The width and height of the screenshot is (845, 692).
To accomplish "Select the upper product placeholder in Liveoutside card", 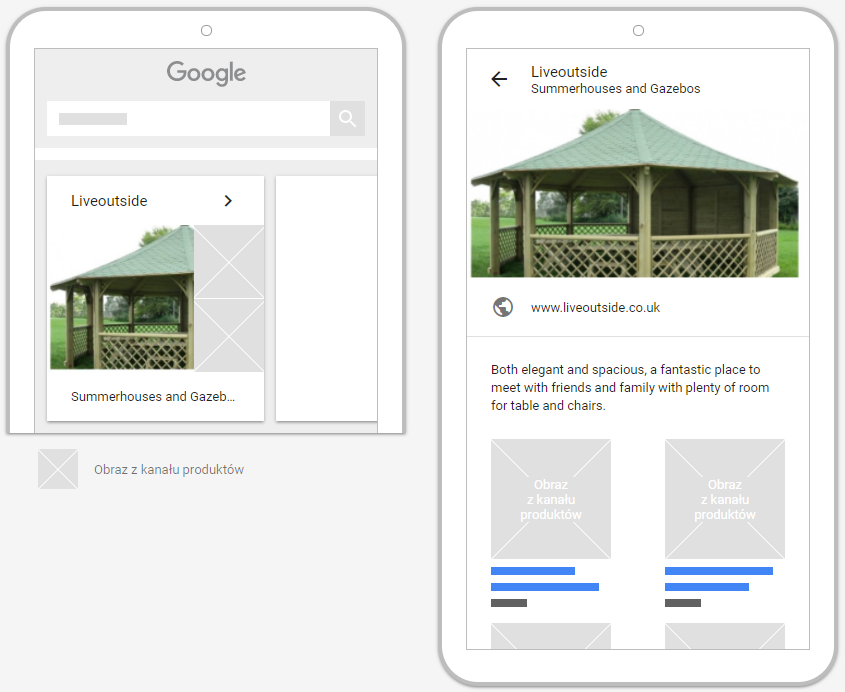I will [x=229, y=262].
